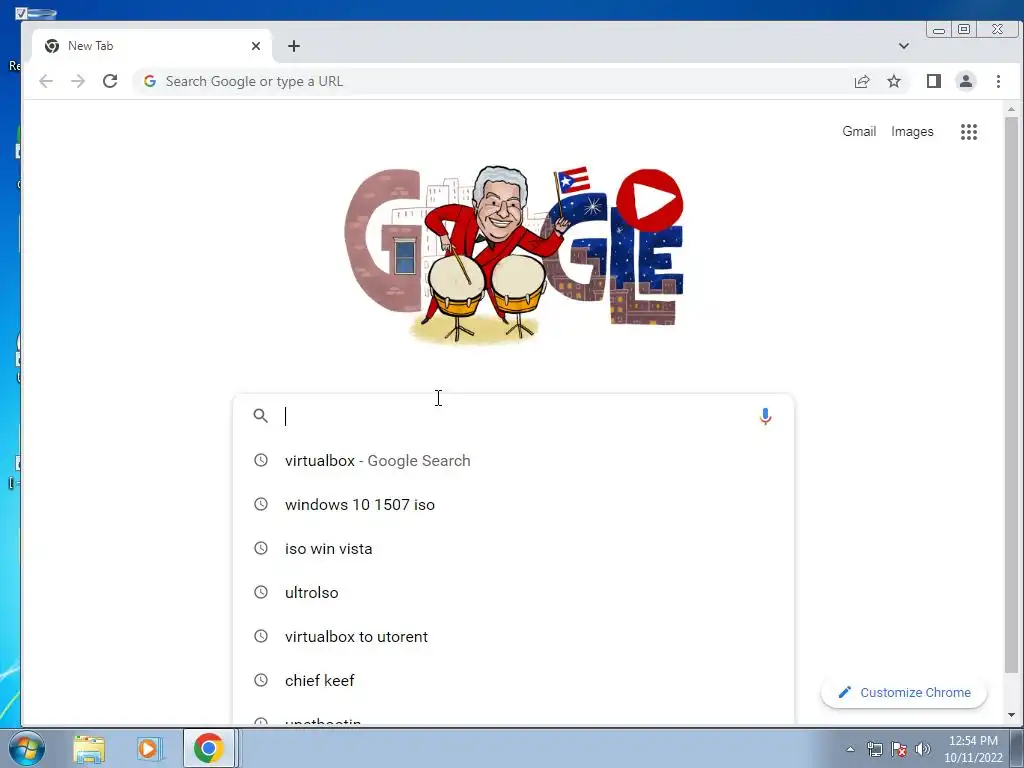Viewport: 1024px width, 768px height.
Task: Open Windows Media Player from the taskbar
Action: point(149,748)
